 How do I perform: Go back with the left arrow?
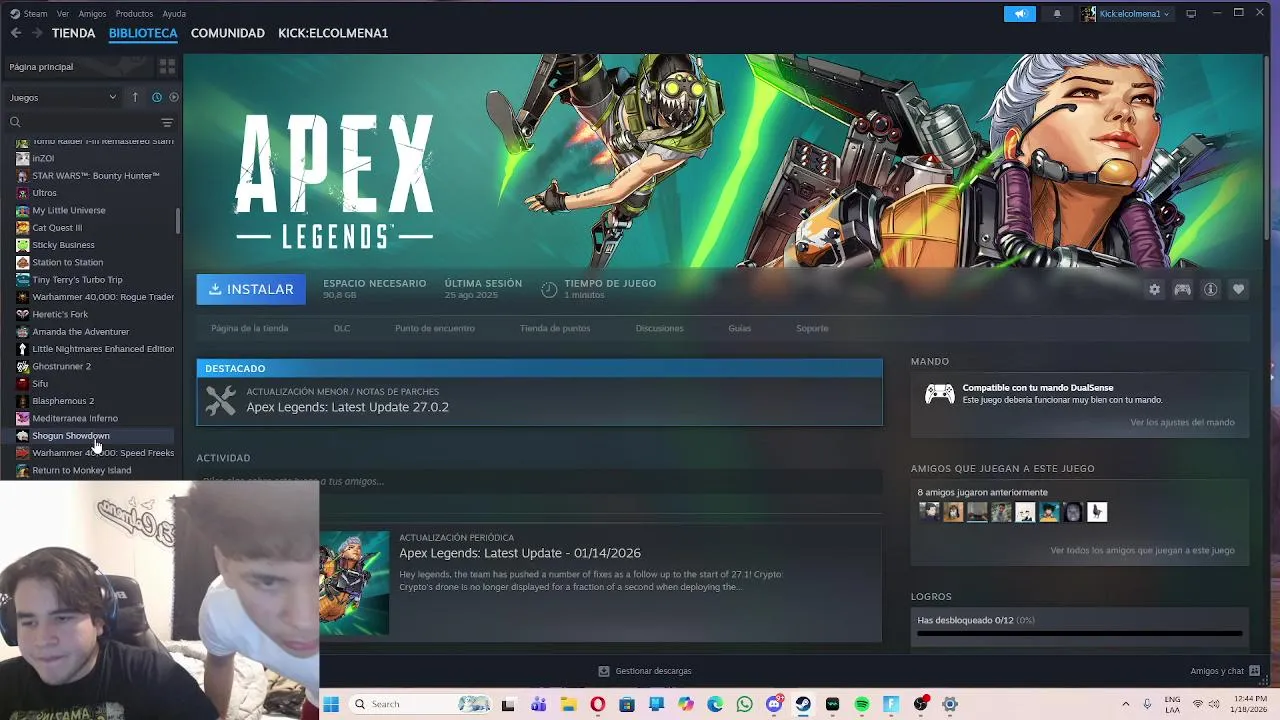tap(15, 33)
